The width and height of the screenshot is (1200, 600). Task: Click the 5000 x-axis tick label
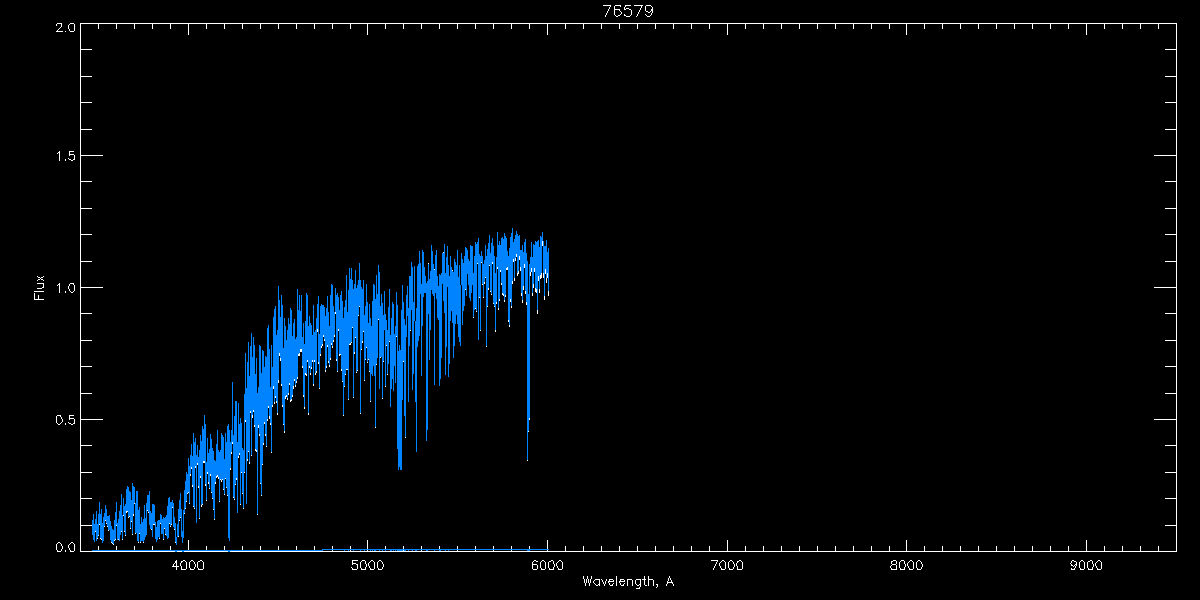click(368, 565)
